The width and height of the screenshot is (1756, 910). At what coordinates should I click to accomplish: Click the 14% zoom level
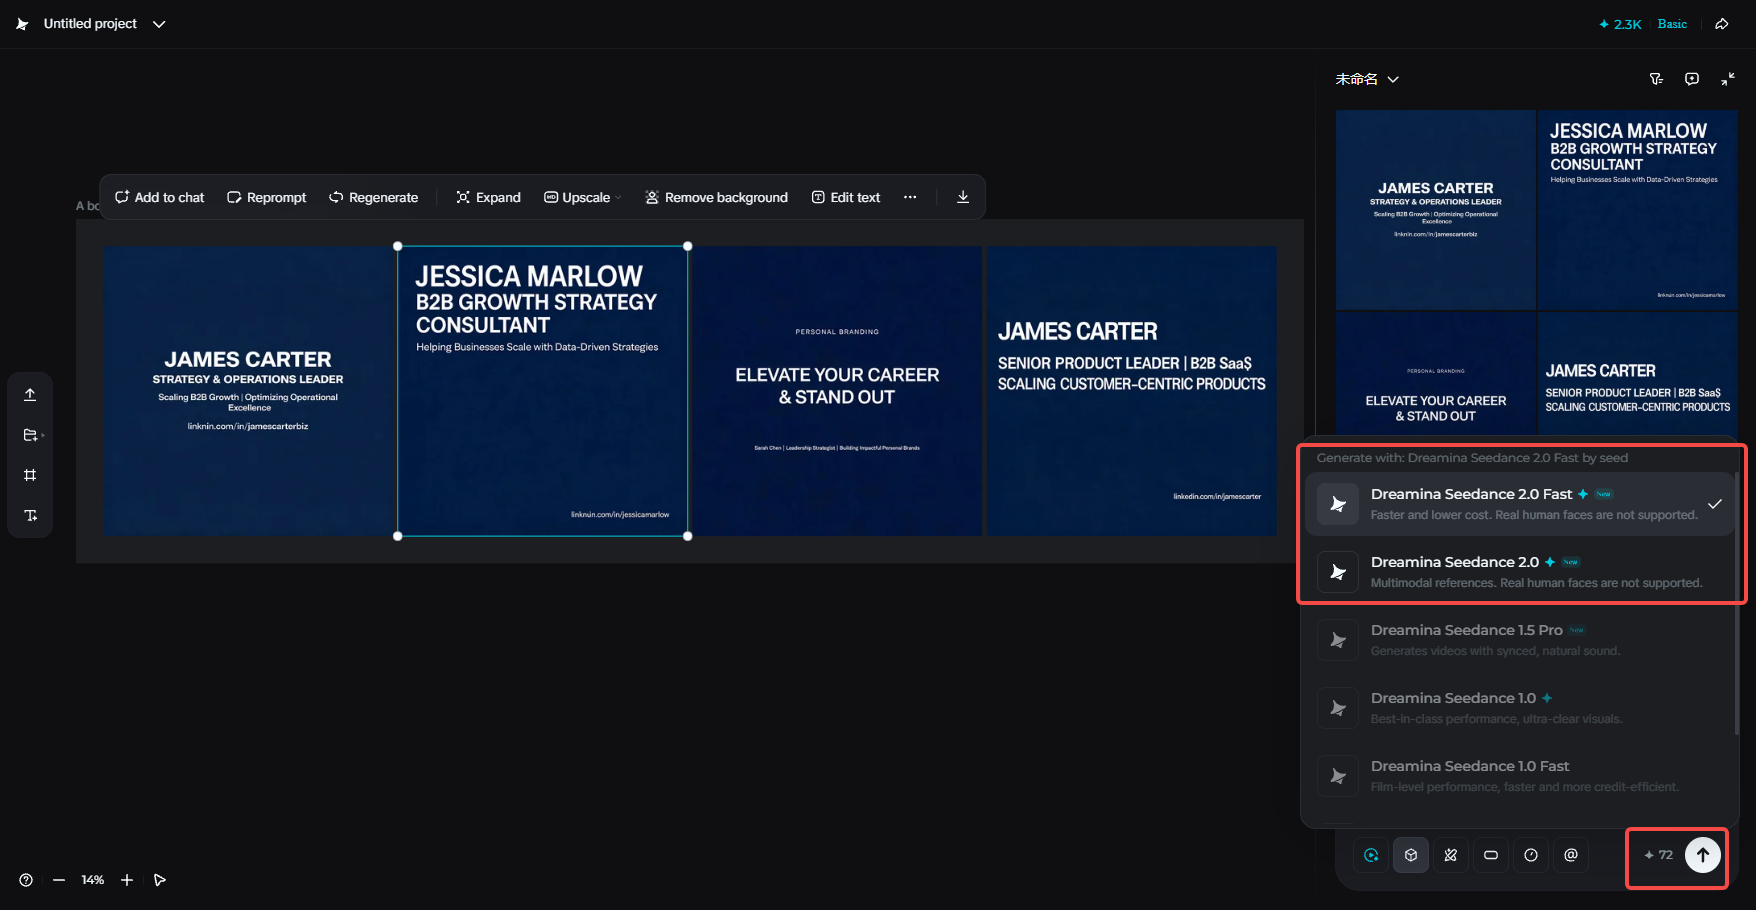pyautogui.click(x=93, y=880)
